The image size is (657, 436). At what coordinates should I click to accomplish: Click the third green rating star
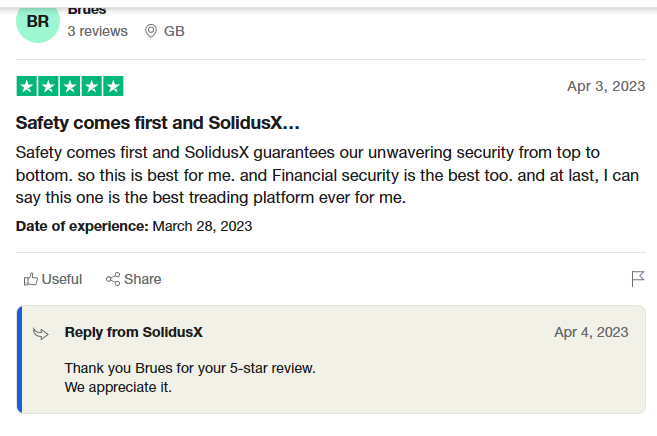[70, 86]
